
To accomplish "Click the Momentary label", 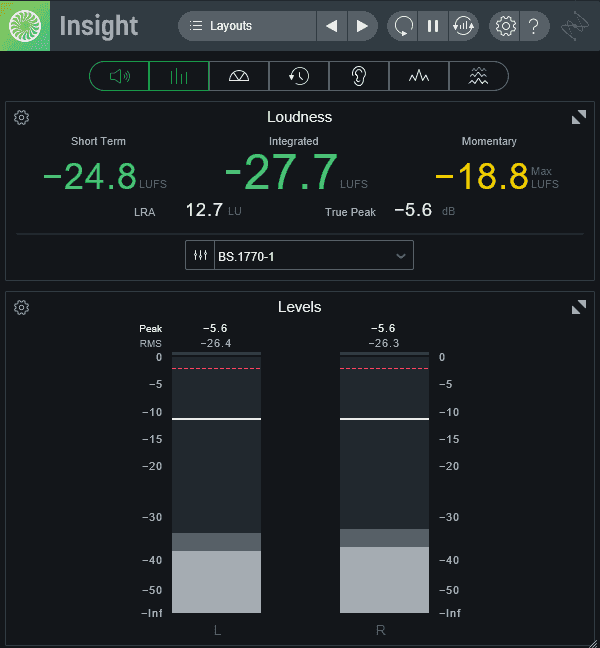I will point(489,141).
